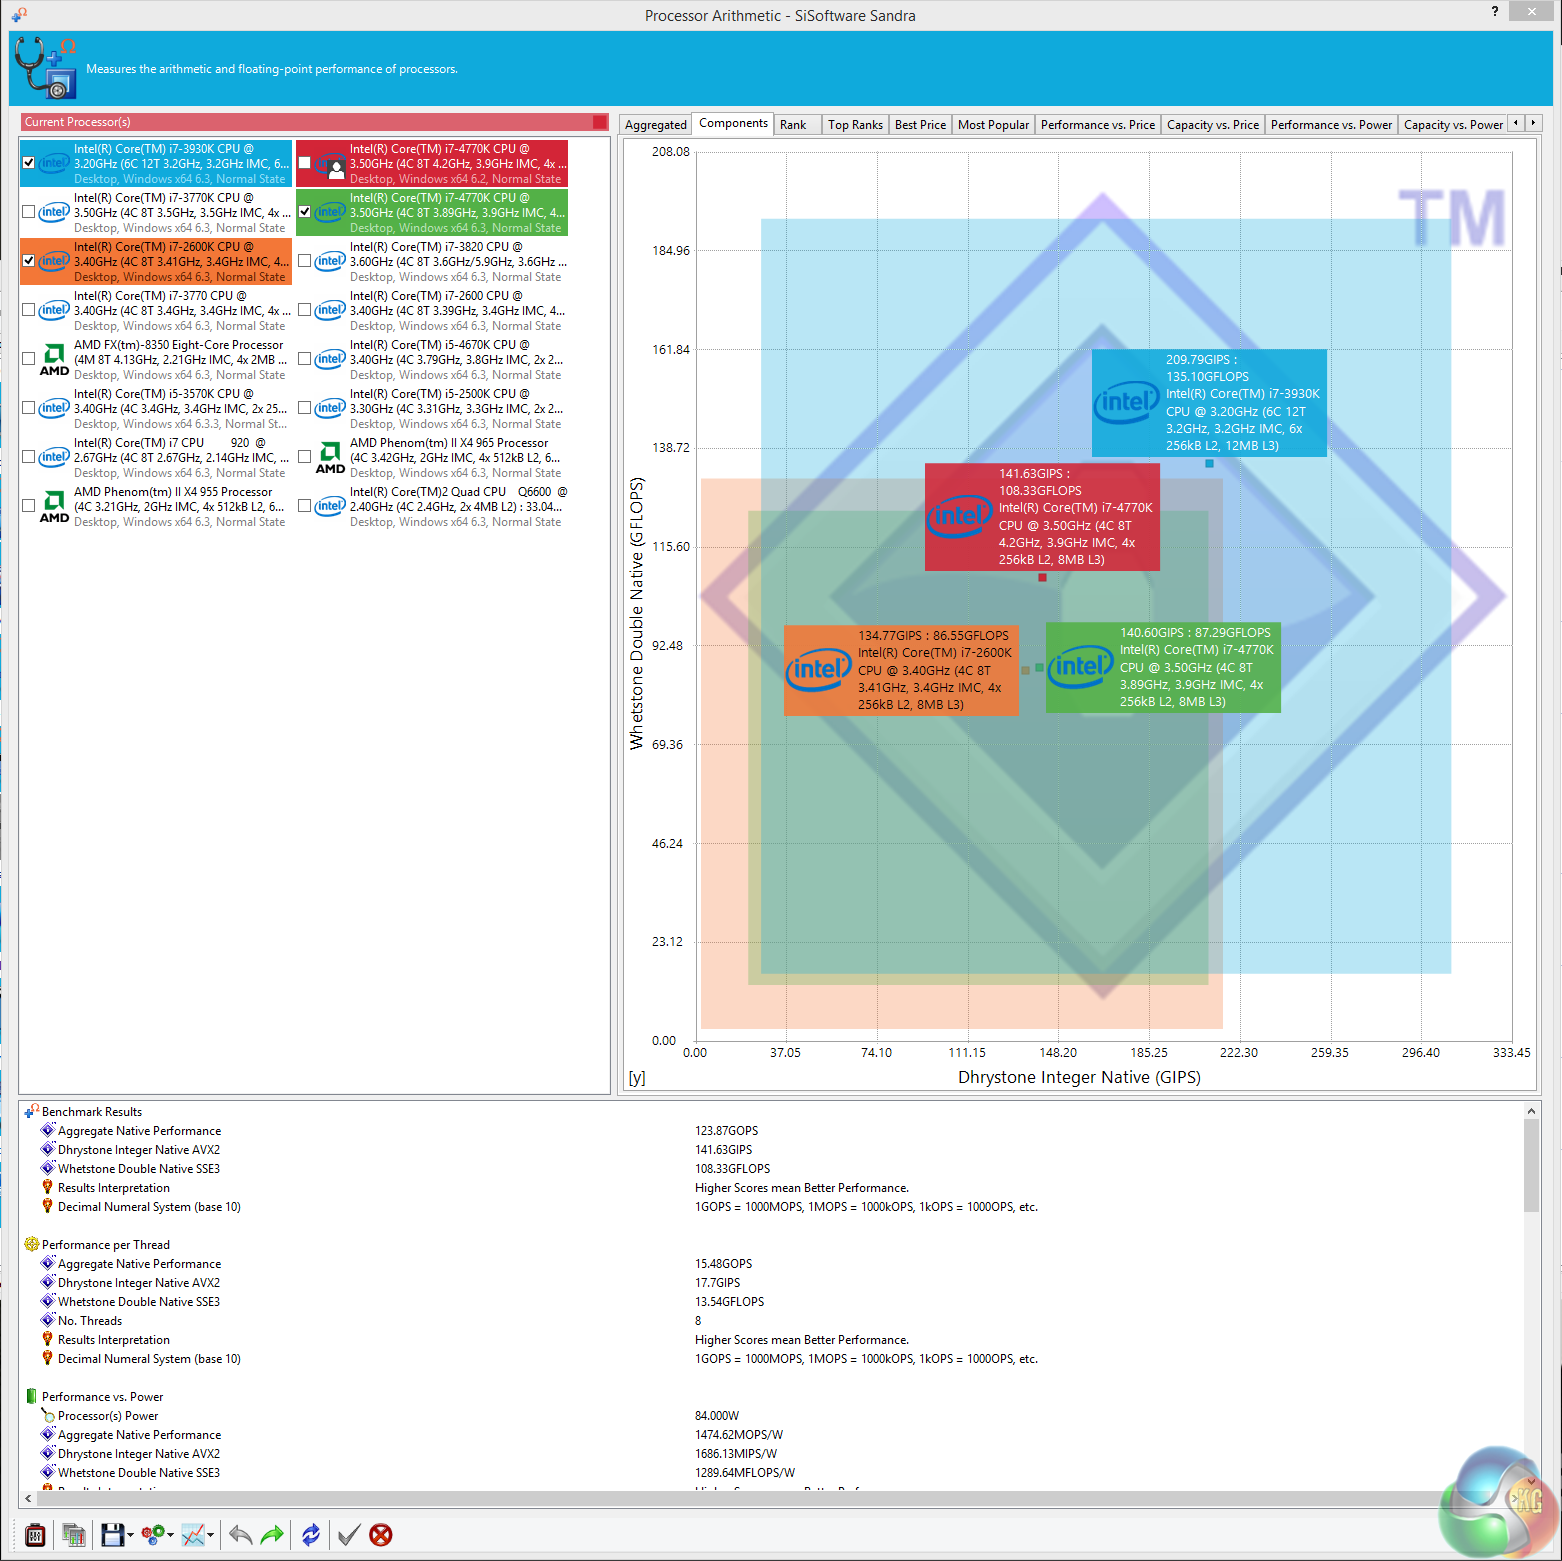Click the AMD logo beside Phenom II X4 965

(330, 457)
